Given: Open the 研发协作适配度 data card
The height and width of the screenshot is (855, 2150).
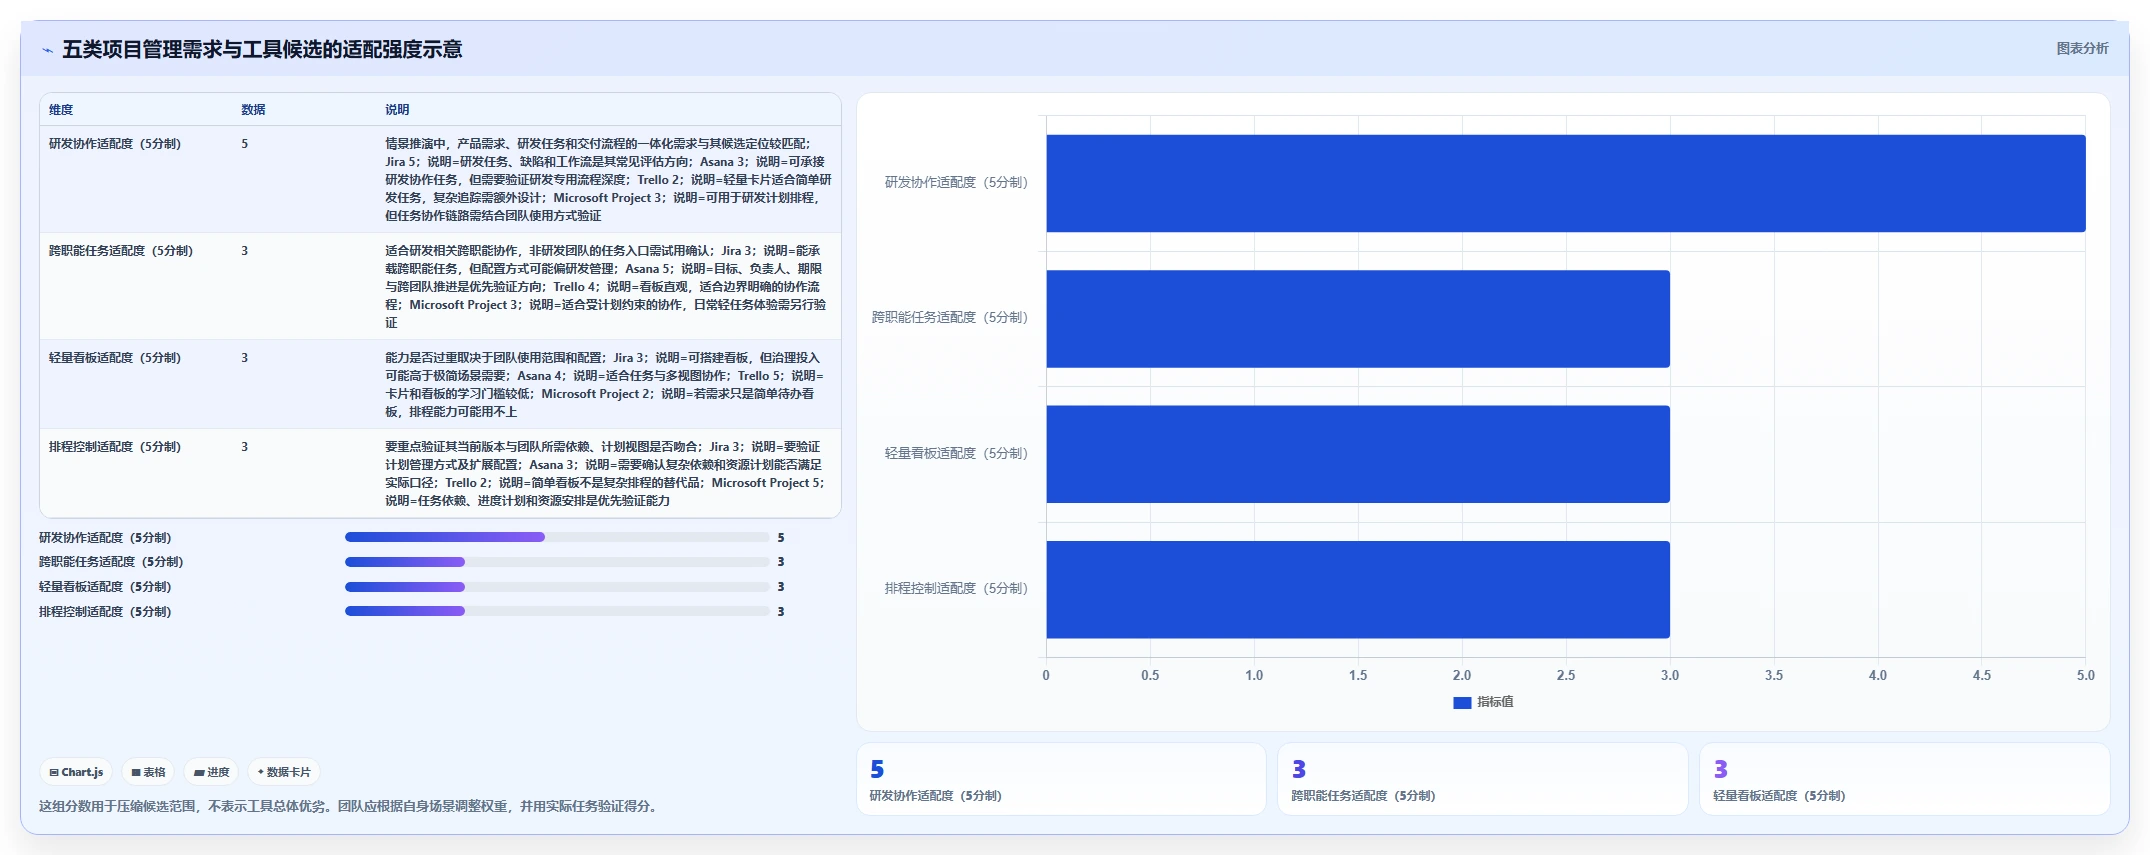Looking at the screenshot, I should click(1062, 779).
